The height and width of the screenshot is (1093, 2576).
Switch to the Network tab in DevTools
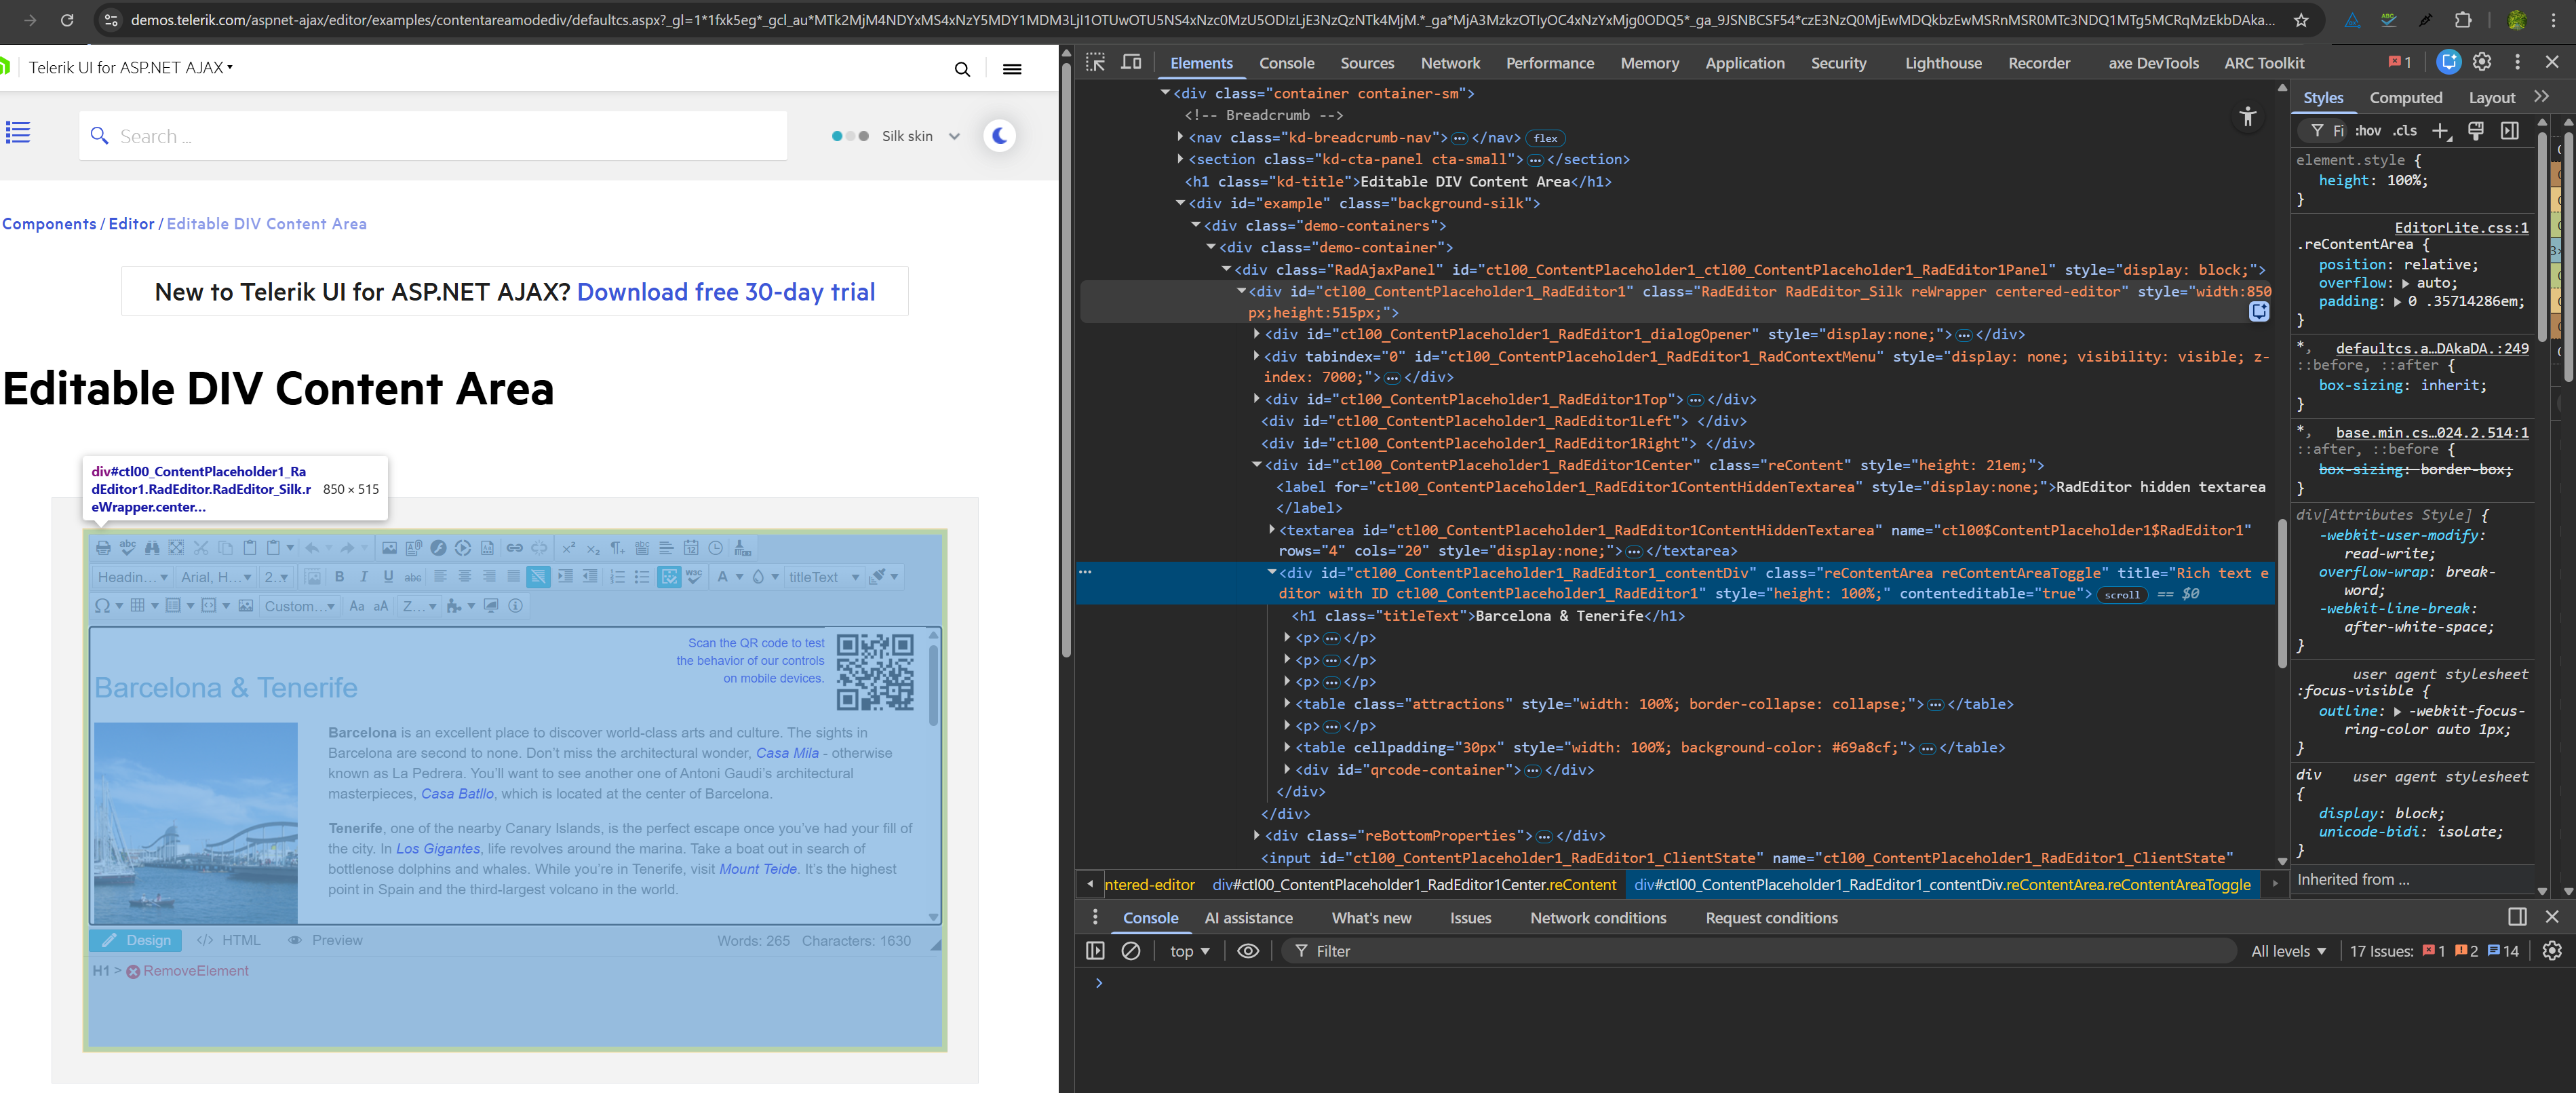(x=1449, y=63)
